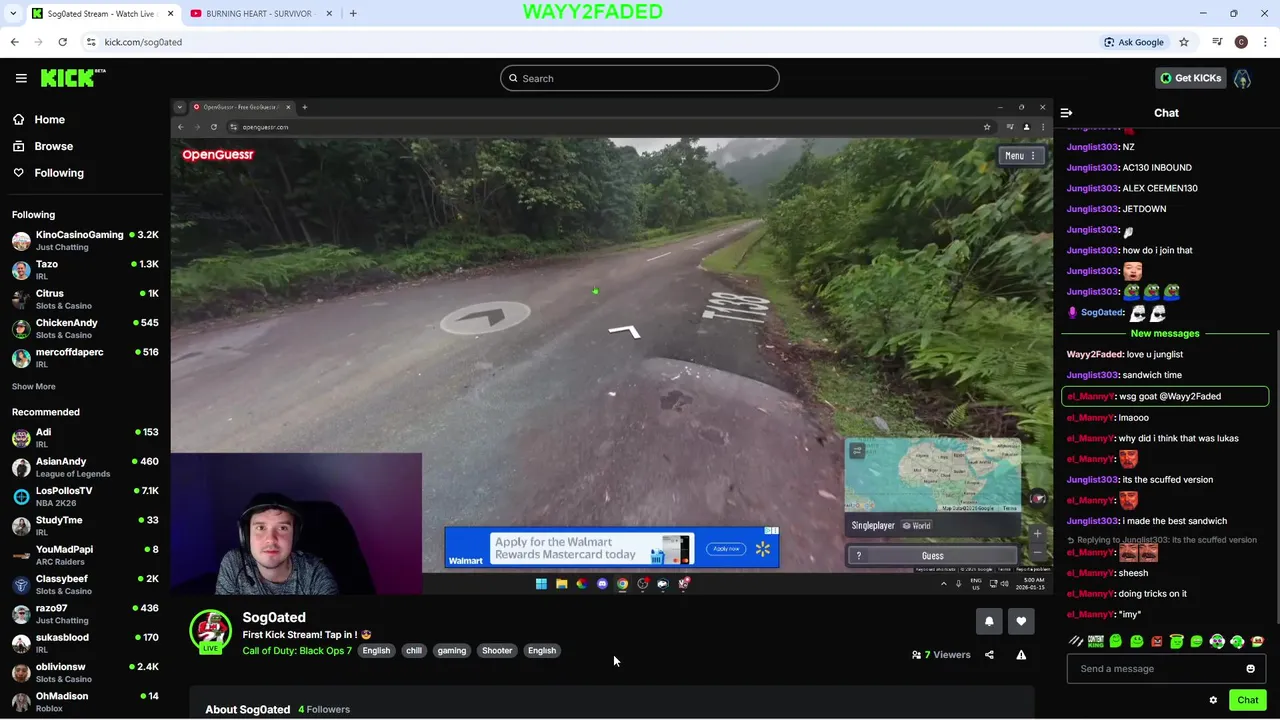Image resolution: width=1280 pixels, height=720 pixels.
Task: Click the Get KICKs button
Action: (x=1190, y=78)
